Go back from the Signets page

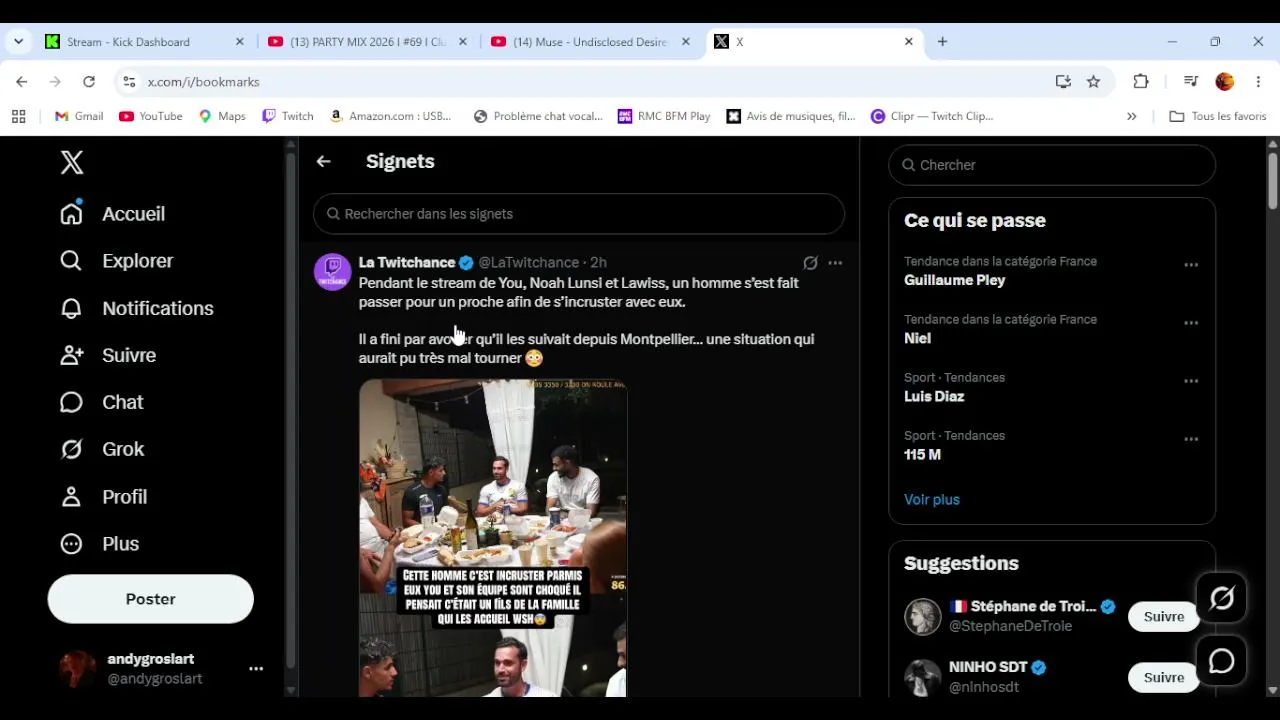[323, 161]
